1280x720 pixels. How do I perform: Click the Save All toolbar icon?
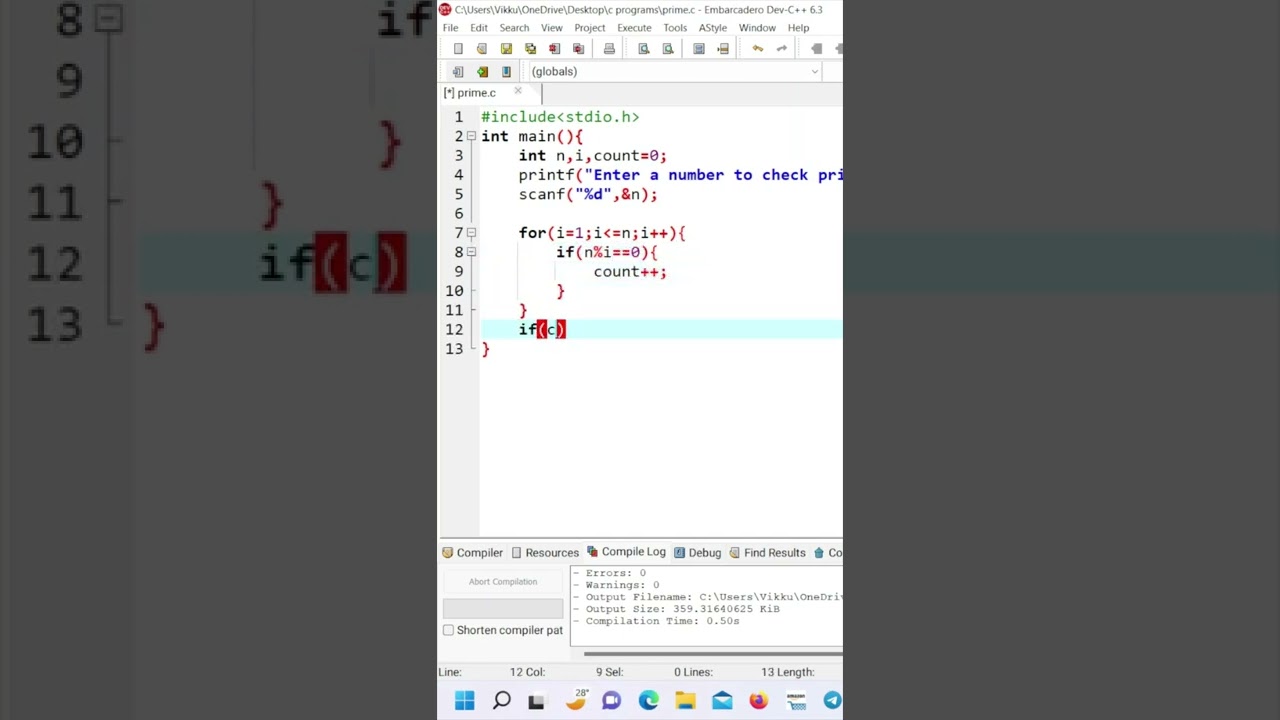530,49
